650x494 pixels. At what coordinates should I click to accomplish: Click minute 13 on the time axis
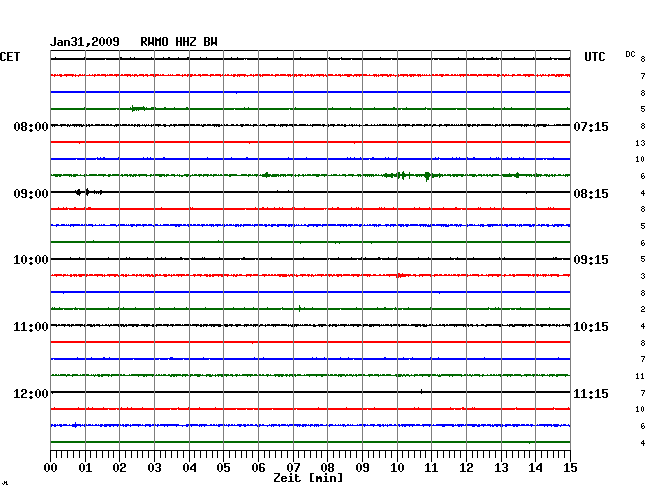coord(501,468)
